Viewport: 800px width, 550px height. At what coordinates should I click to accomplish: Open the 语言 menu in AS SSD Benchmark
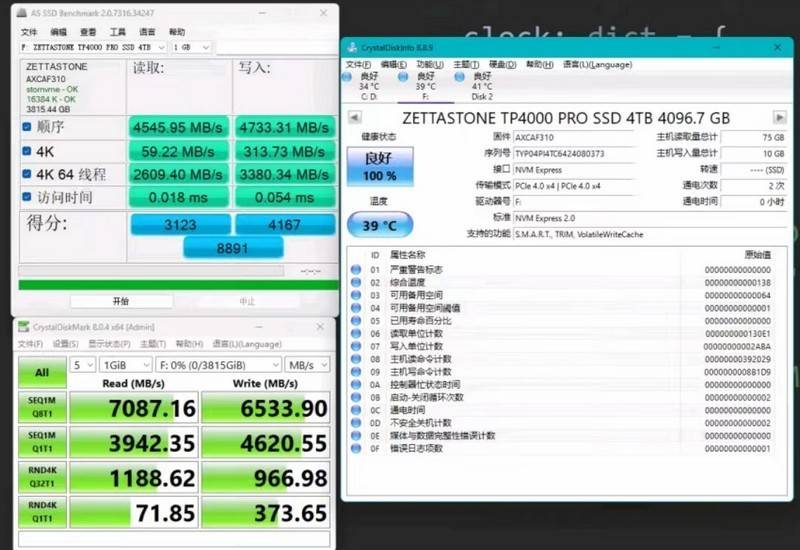147,32
